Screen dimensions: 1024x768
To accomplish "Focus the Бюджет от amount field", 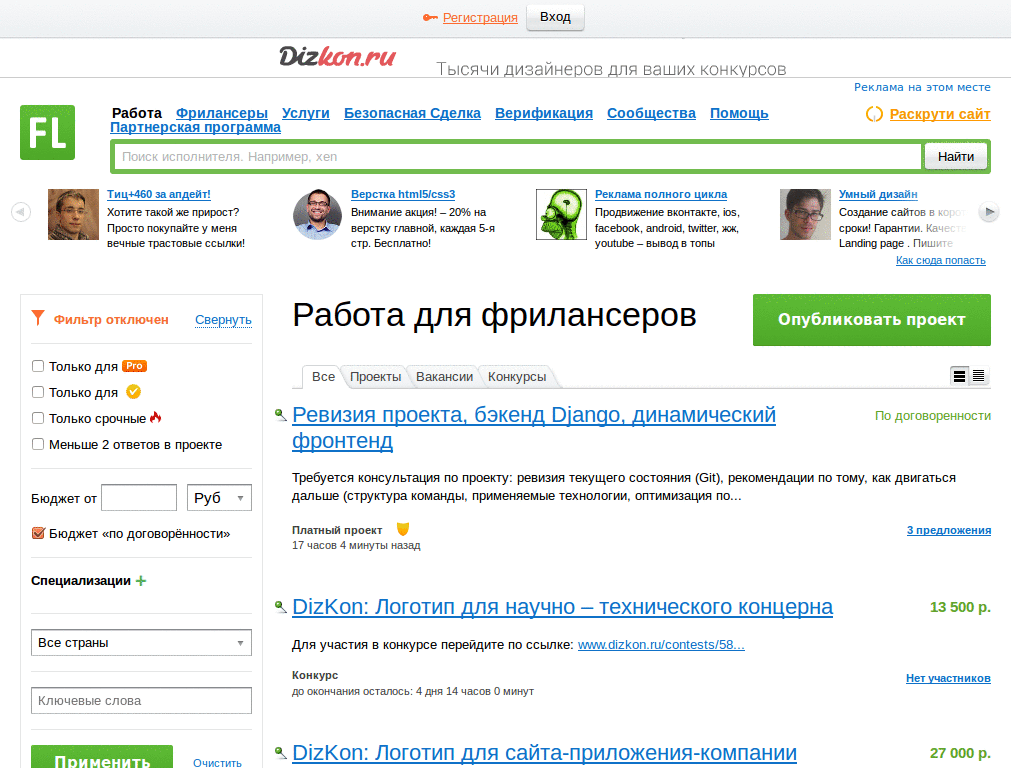I will coord(139,498).
